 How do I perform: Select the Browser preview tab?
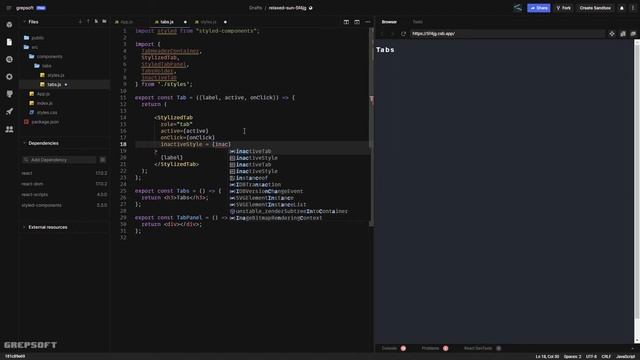(389, 22)
